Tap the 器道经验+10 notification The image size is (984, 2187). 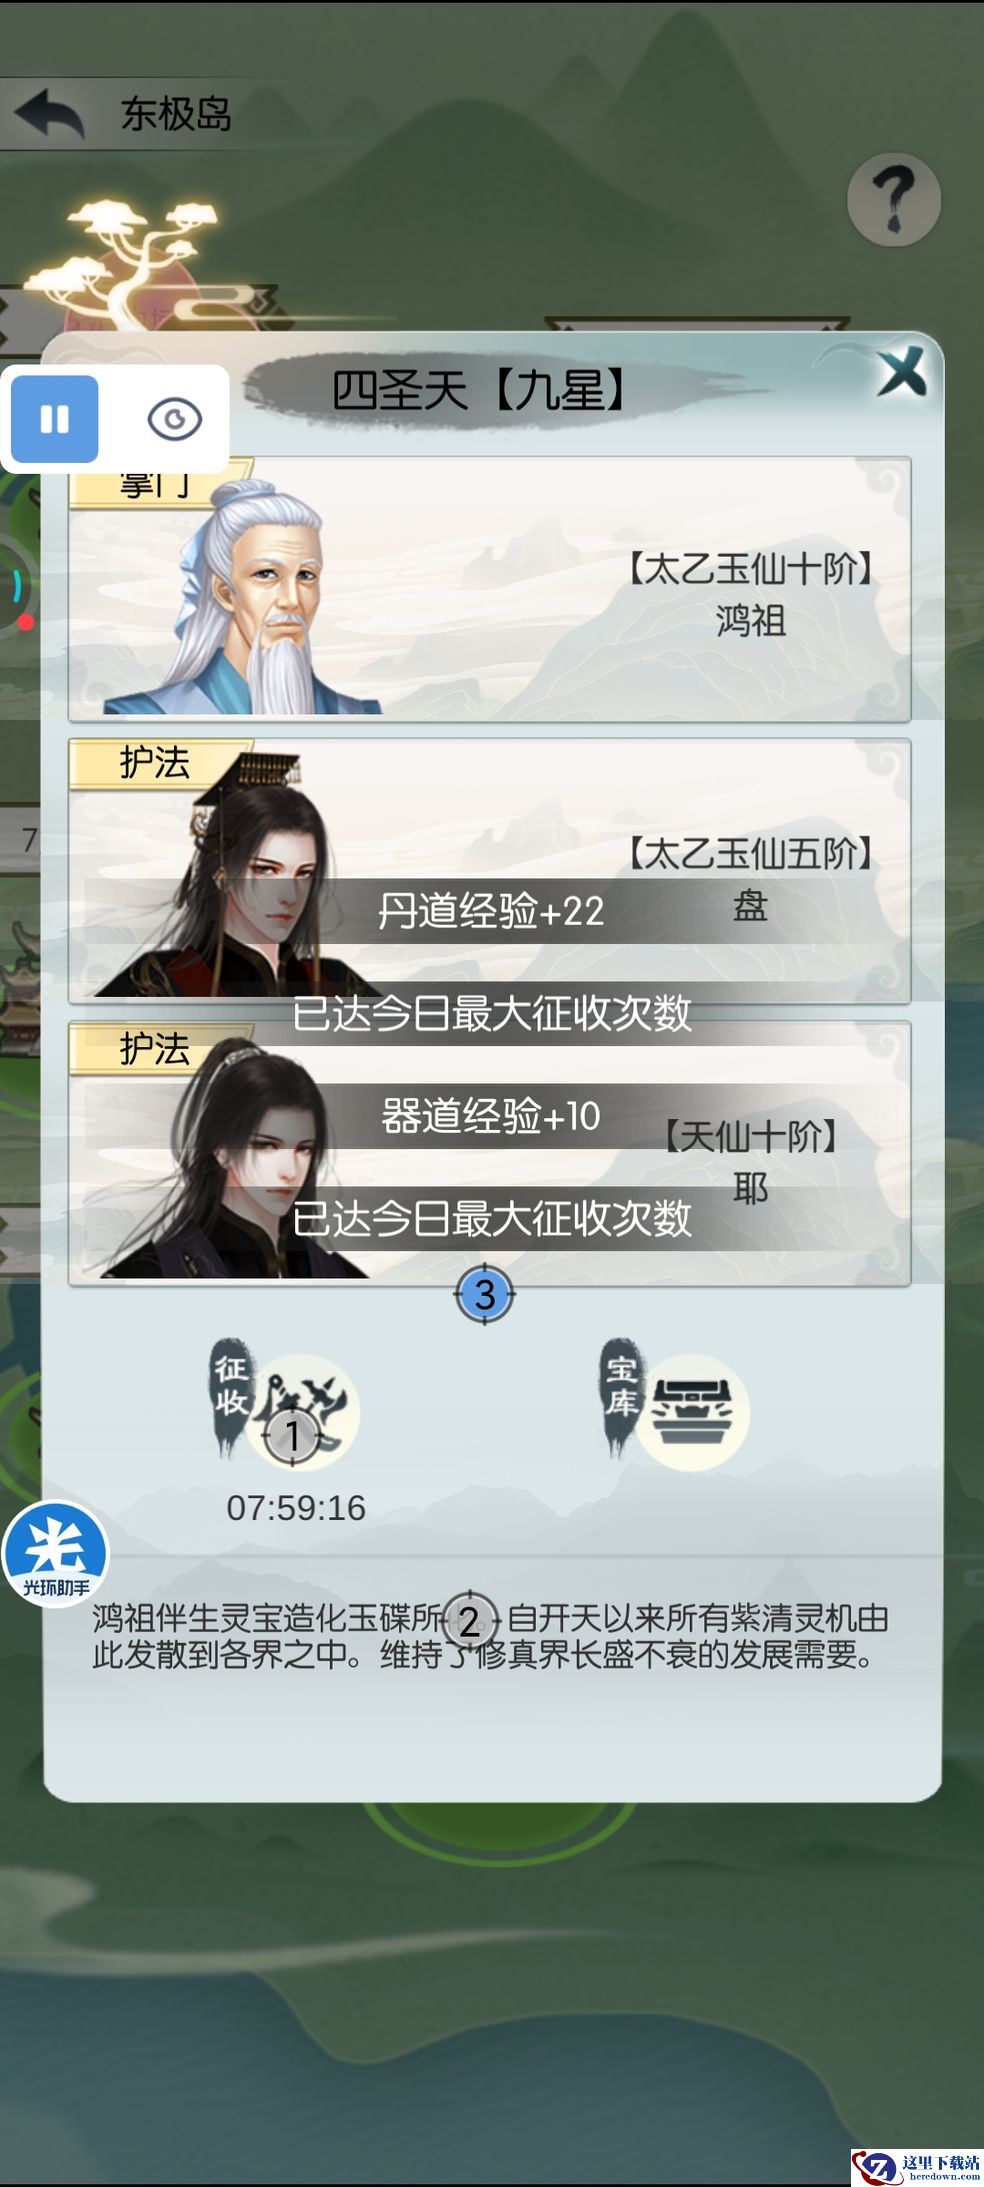pos(491,1116)
